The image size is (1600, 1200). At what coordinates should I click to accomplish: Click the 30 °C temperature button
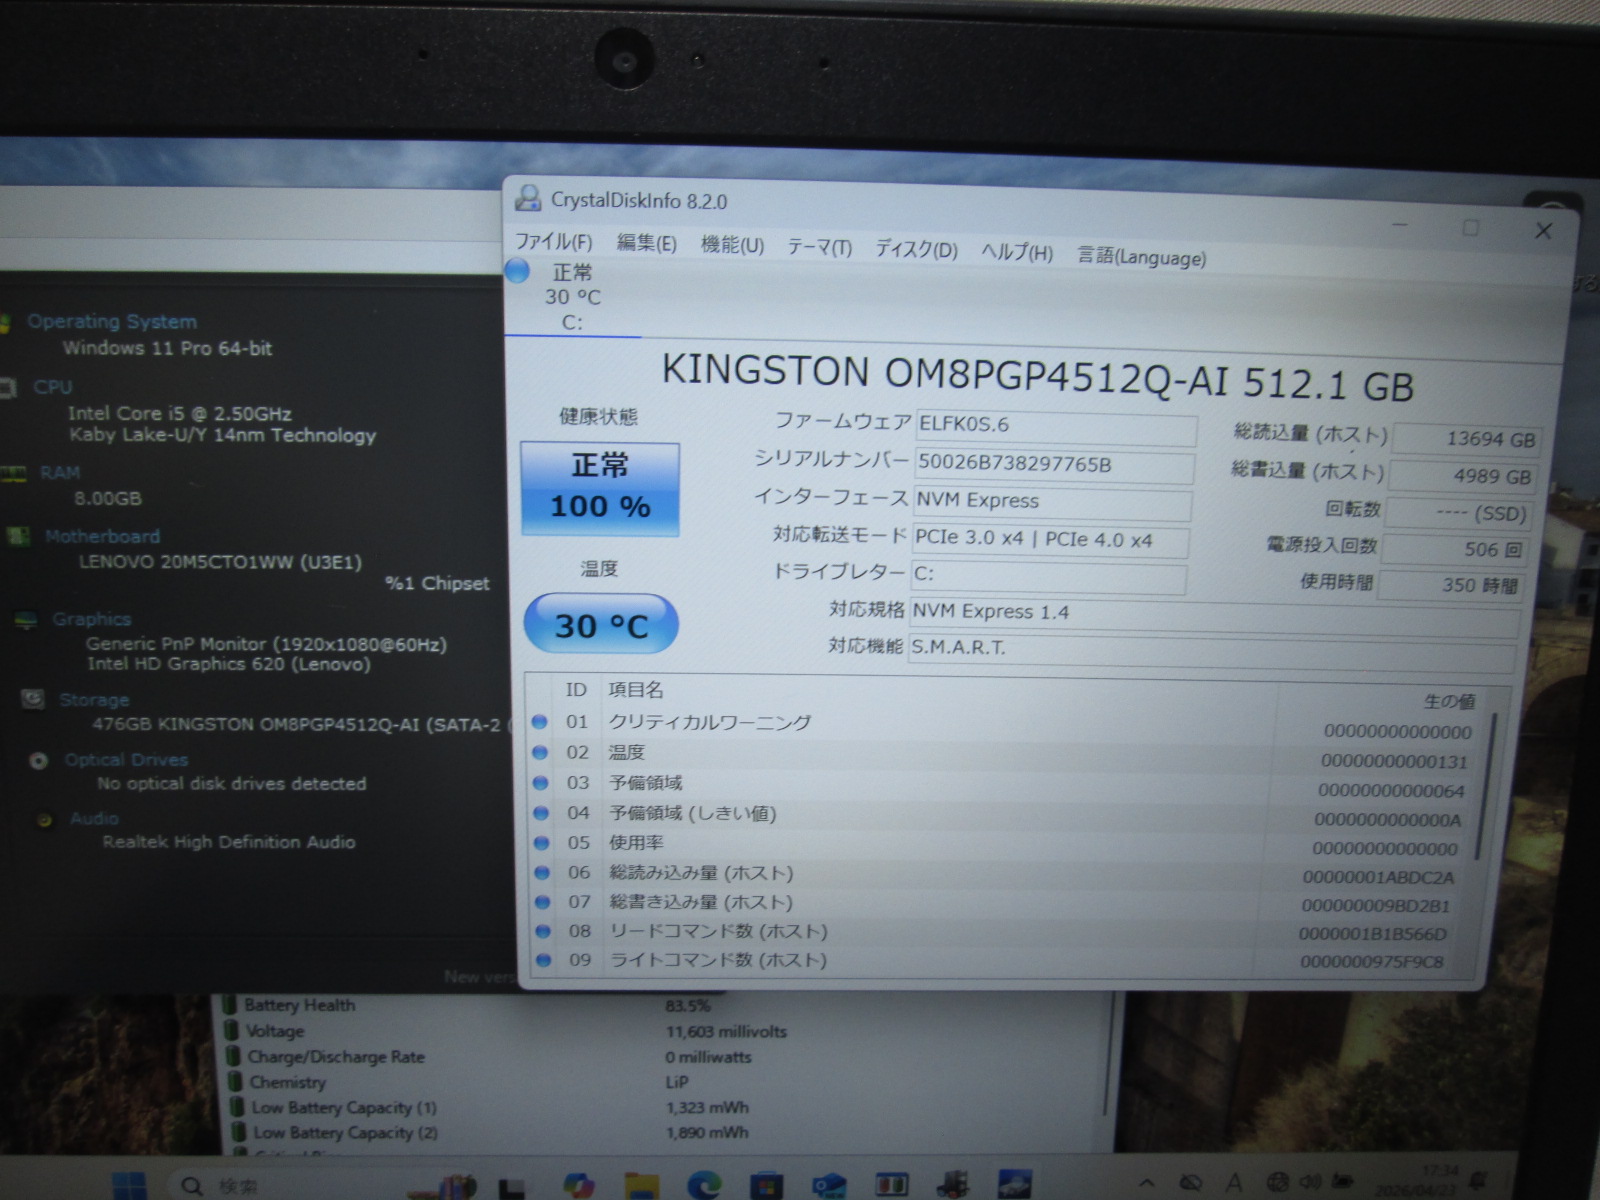pyautogui.click(x=601, y=625)
